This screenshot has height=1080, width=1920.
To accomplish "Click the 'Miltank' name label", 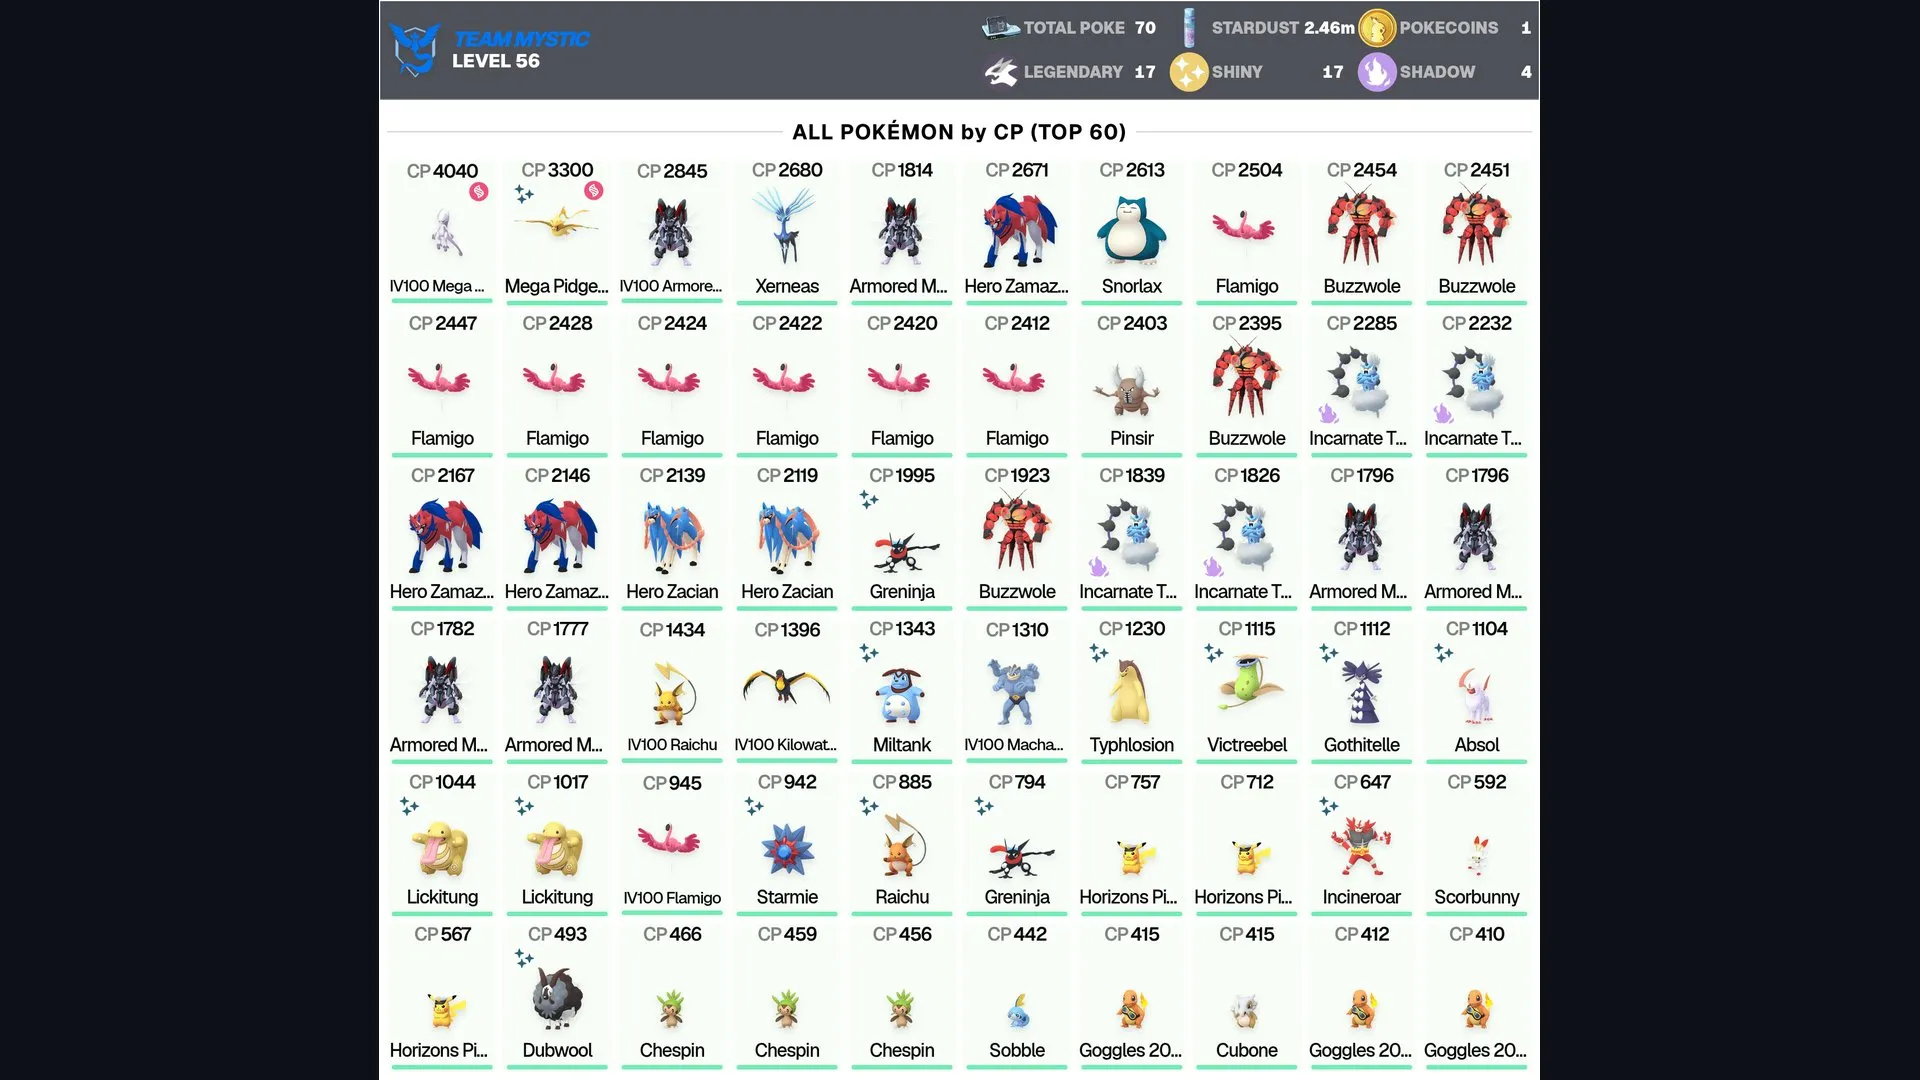I will tap(902, 745).
